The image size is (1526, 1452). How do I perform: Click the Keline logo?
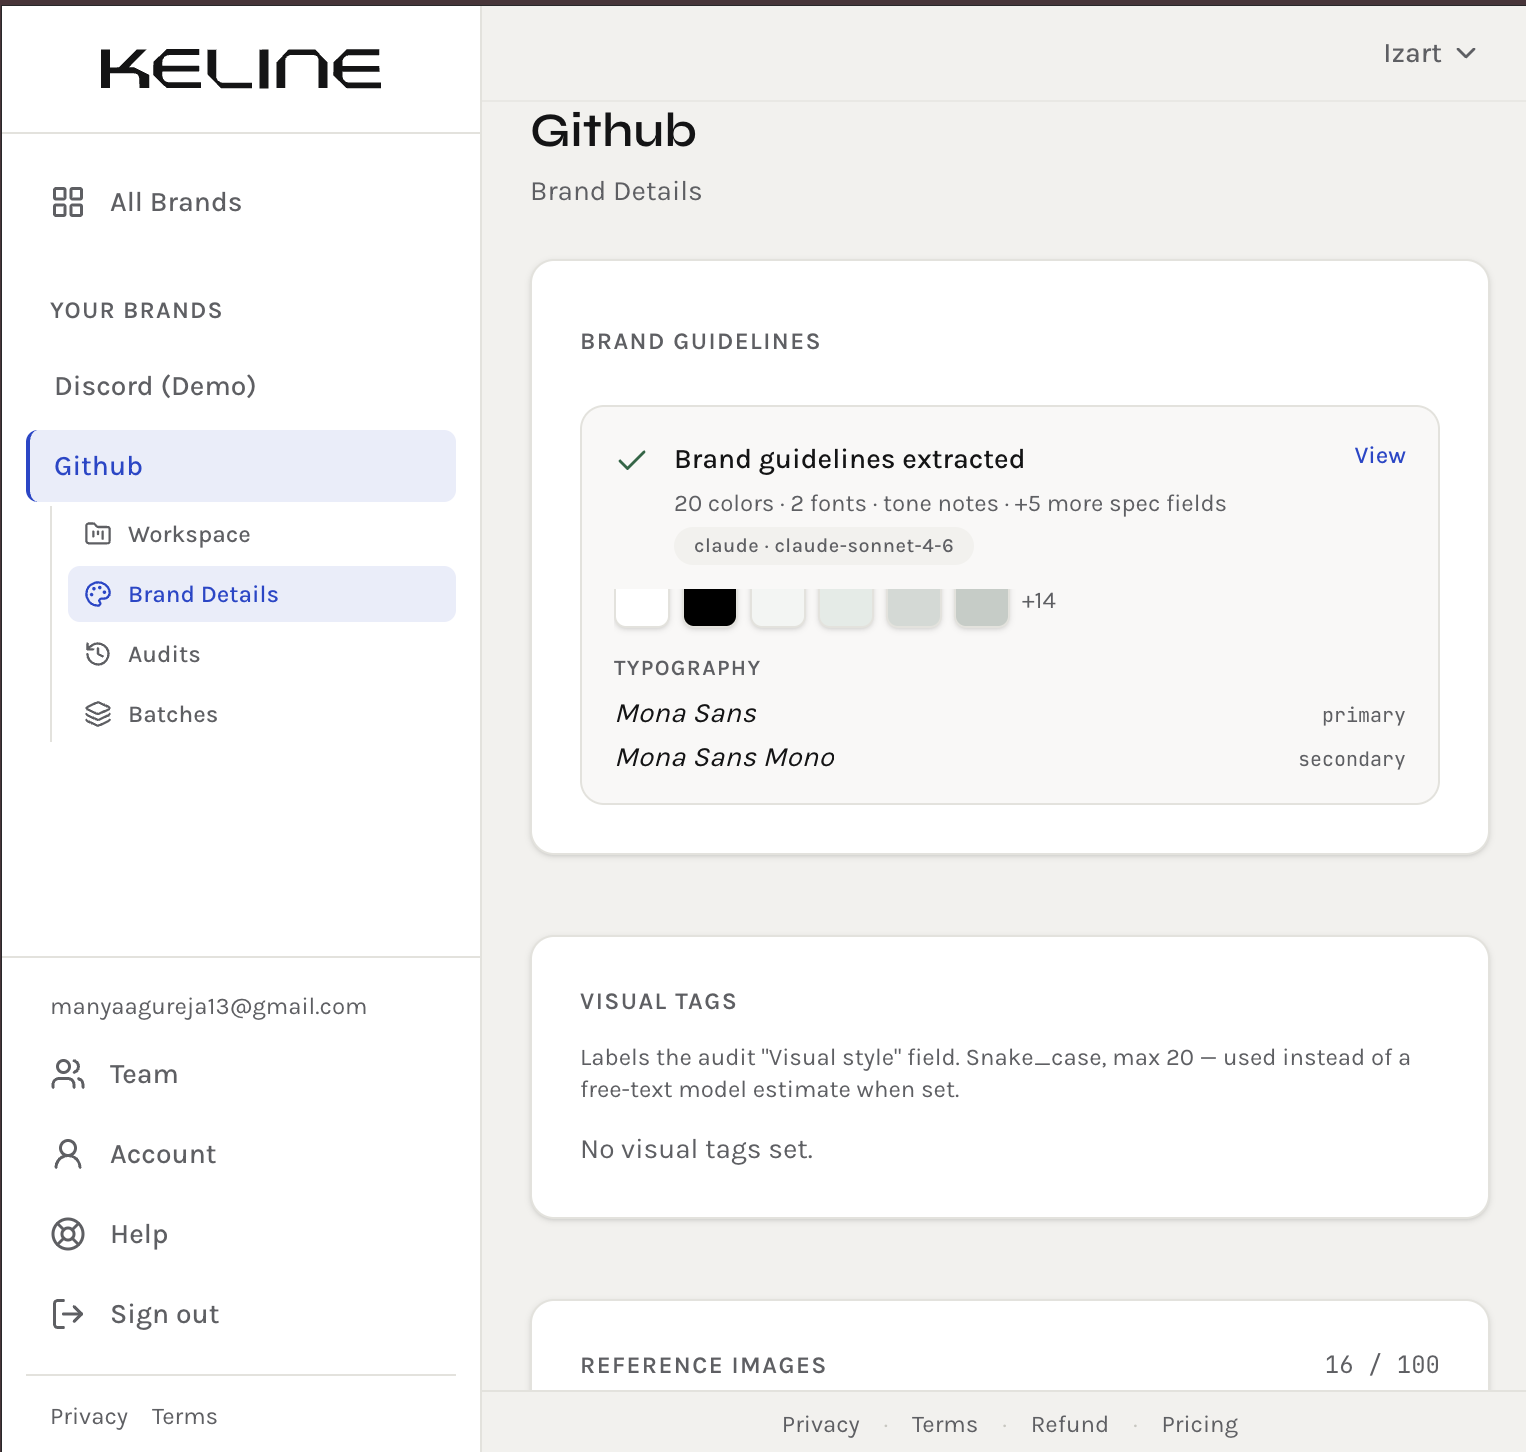click(241, 69)
